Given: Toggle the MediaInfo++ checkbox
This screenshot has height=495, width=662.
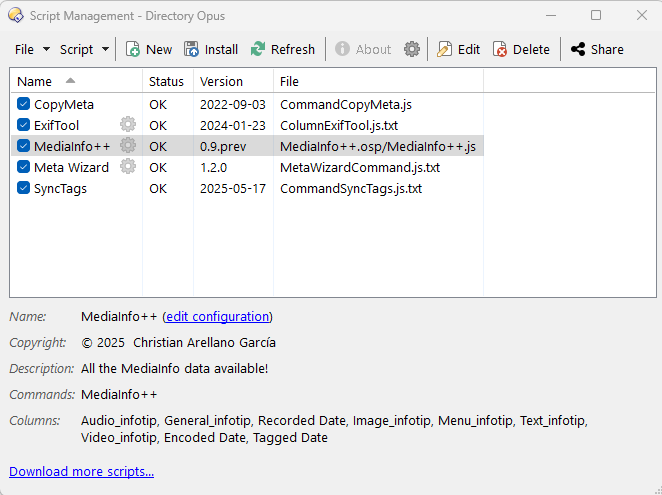Looking at the screenshot, I should (24, 146).
